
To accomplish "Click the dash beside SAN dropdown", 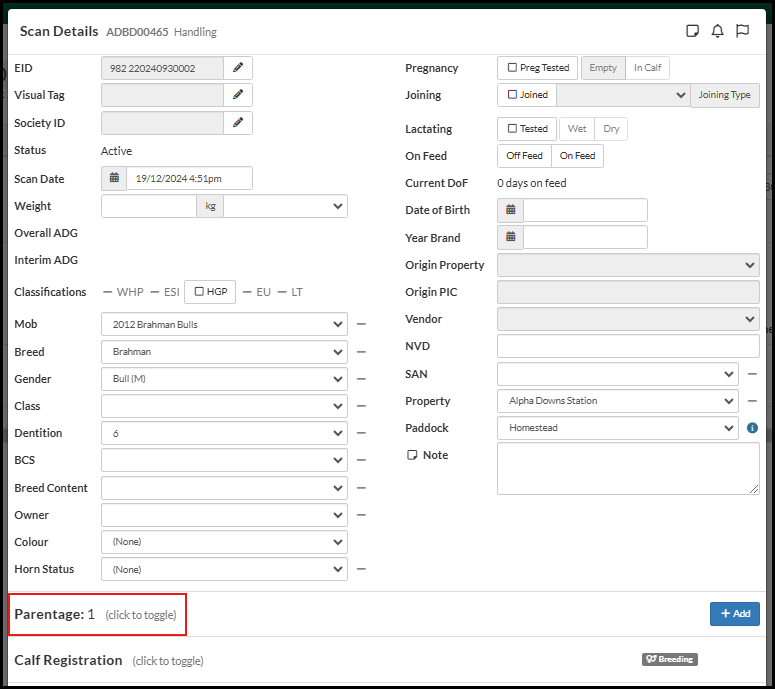I will 752,374.
